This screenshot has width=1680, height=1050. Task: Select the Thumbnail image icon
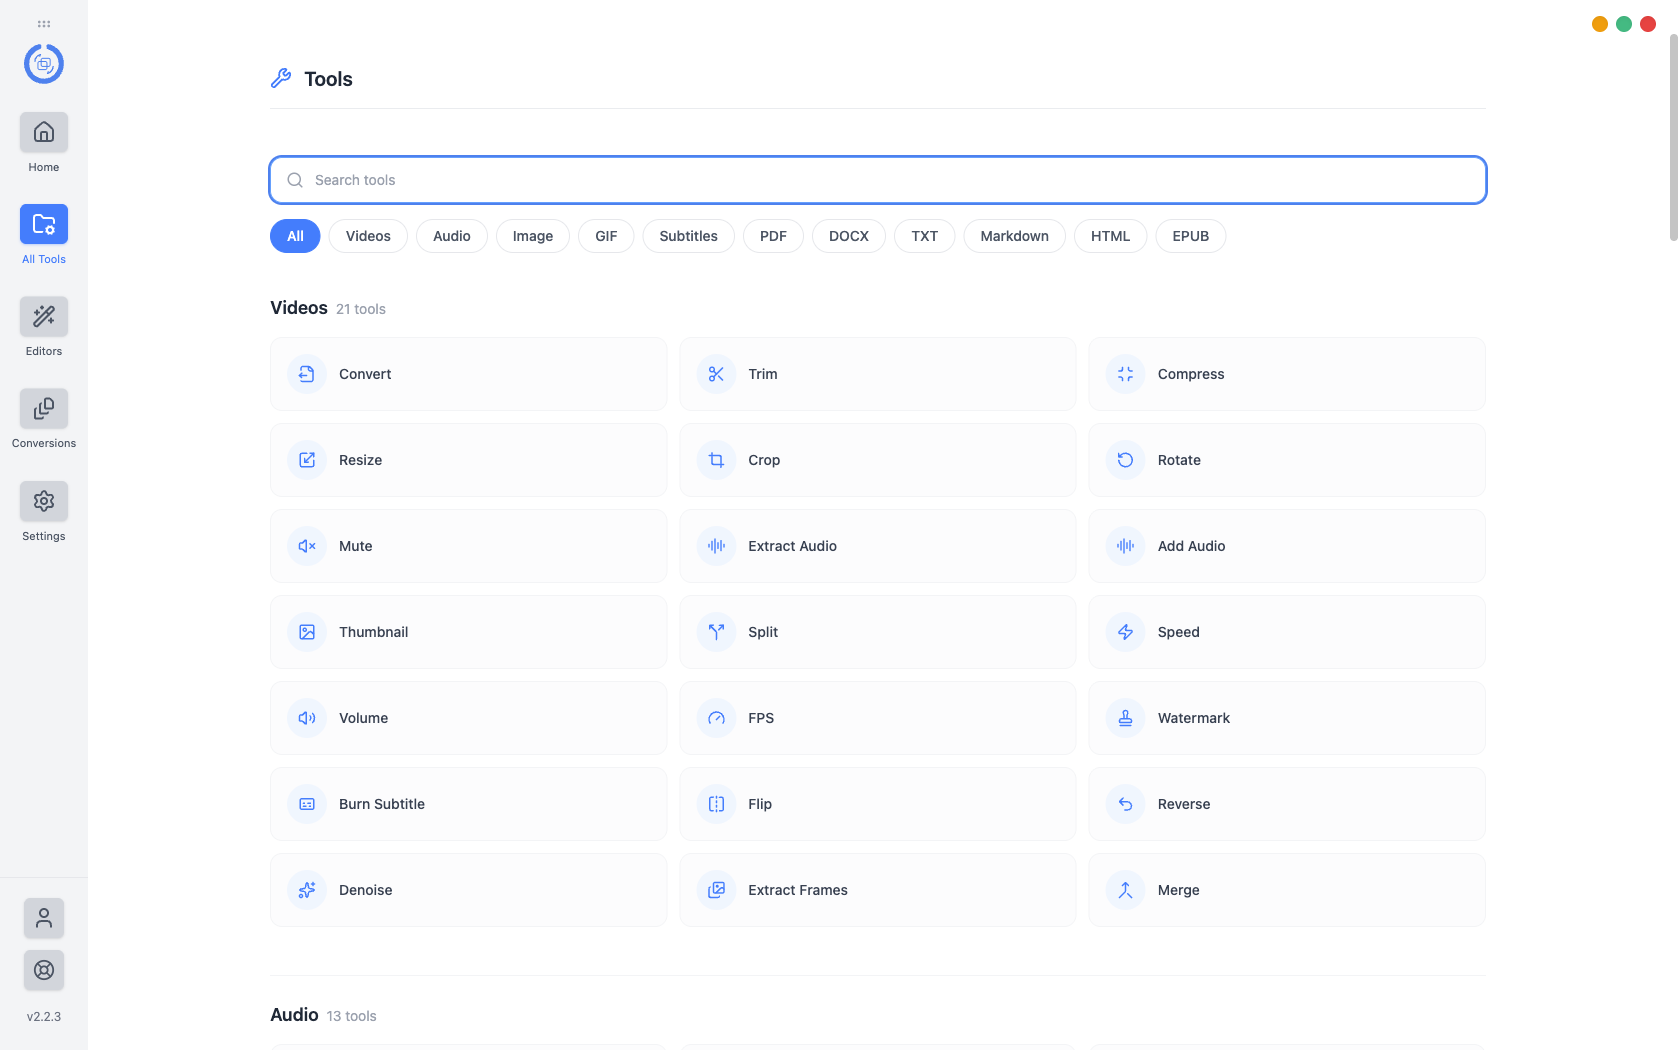307,632
